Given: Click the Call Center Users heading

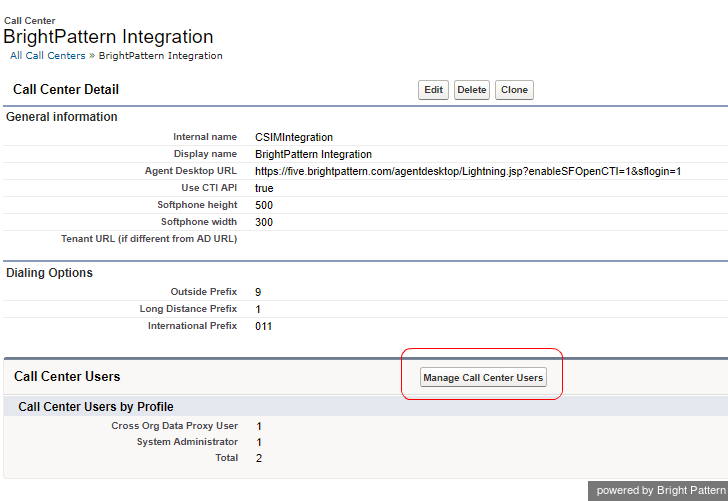Looking at the screenshot, I should 67,377.
